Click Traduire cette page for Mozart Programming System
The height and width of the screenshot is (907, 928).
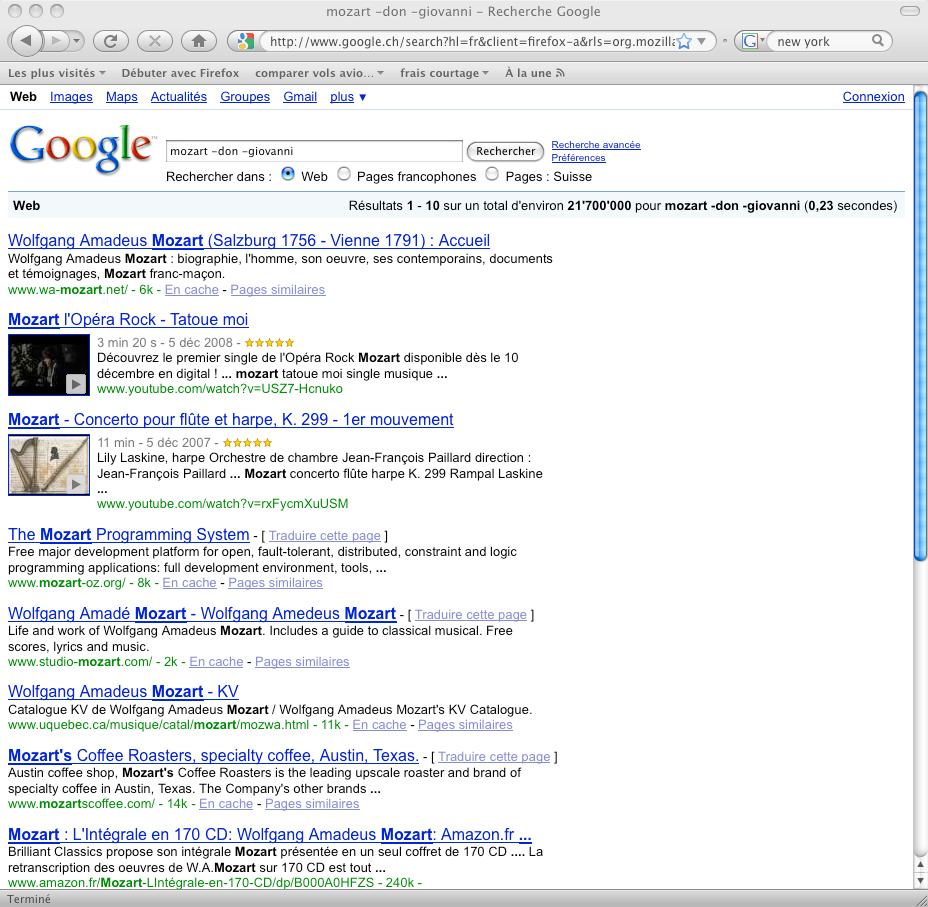click(x=324, y=535)
